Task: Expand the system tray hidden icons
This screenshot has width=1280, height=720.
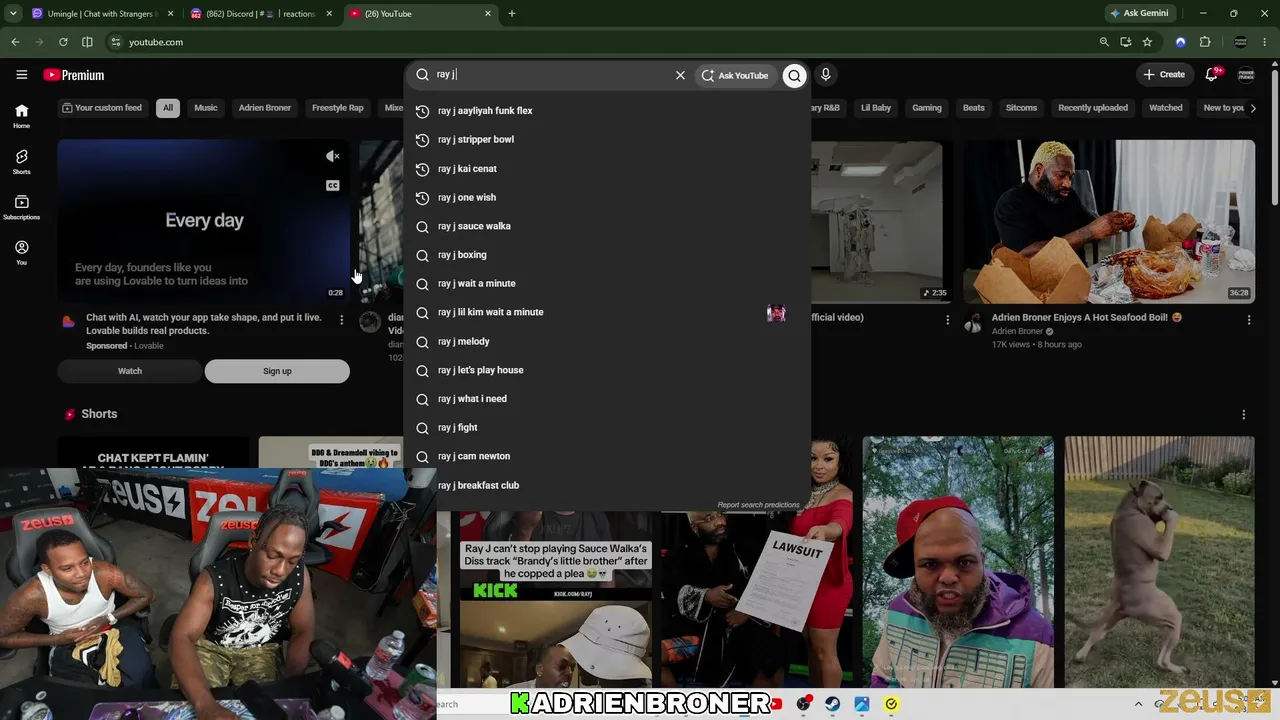Action: pyautogui.click(x=1138, y=704)
